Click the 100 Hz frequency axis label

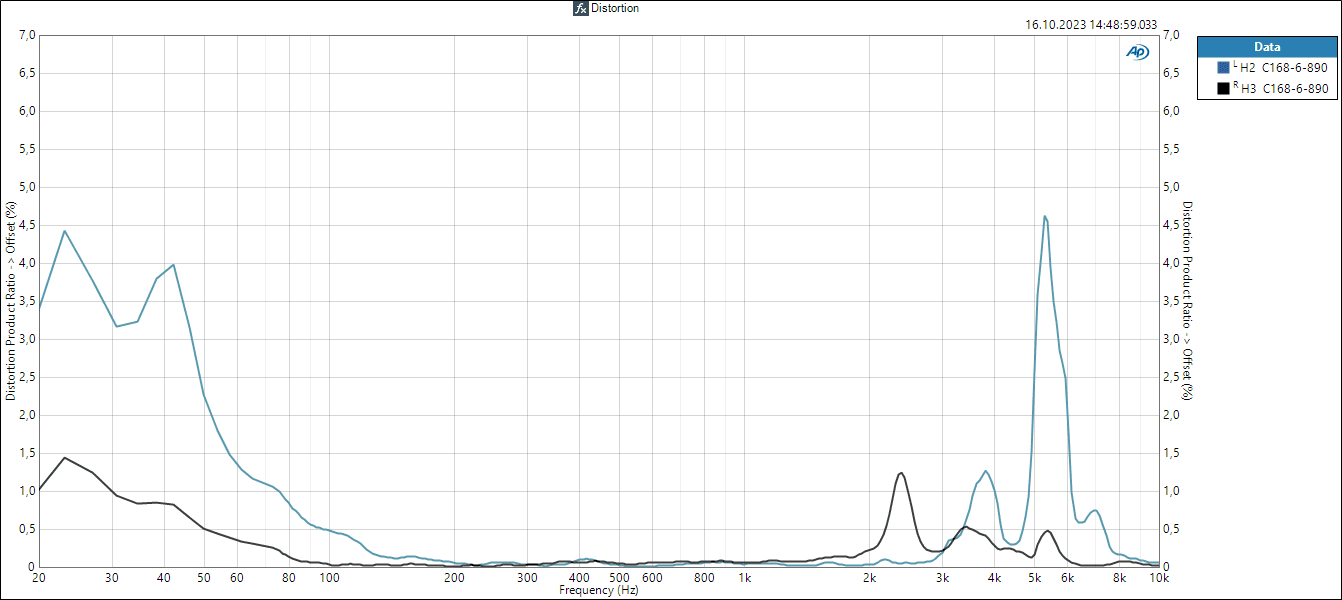[328, 578]
